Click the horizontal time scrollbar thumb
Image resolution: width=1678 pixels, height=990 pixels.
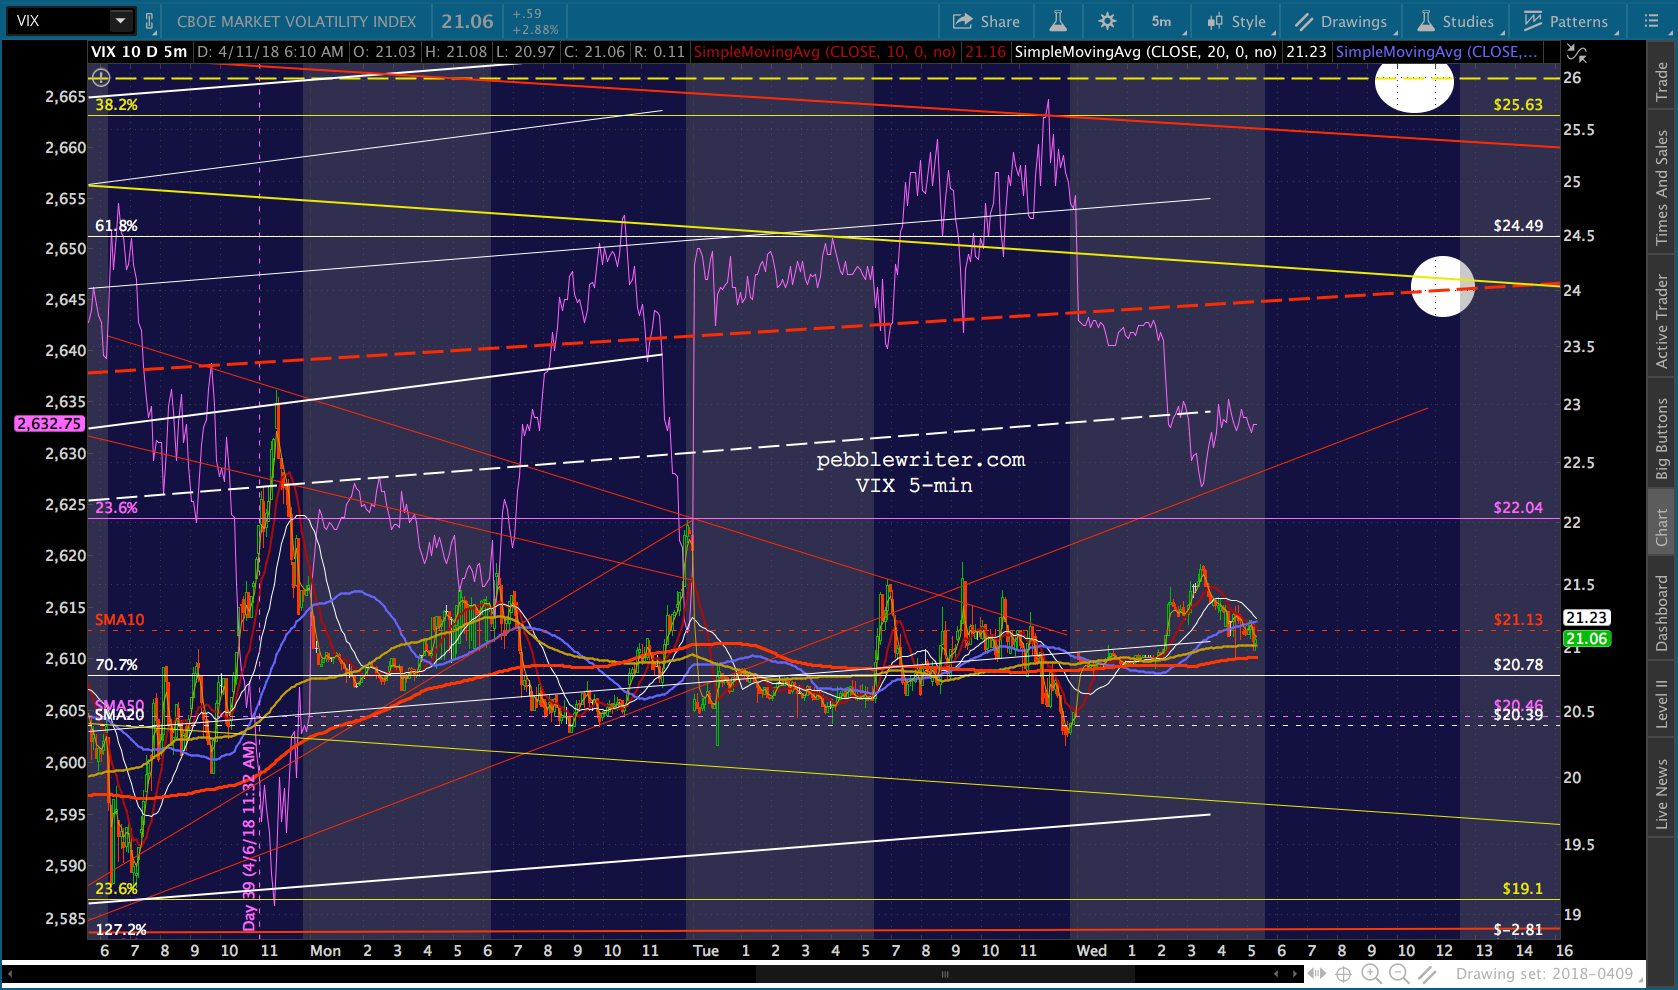pyautogui.click(x=944, y=974)
